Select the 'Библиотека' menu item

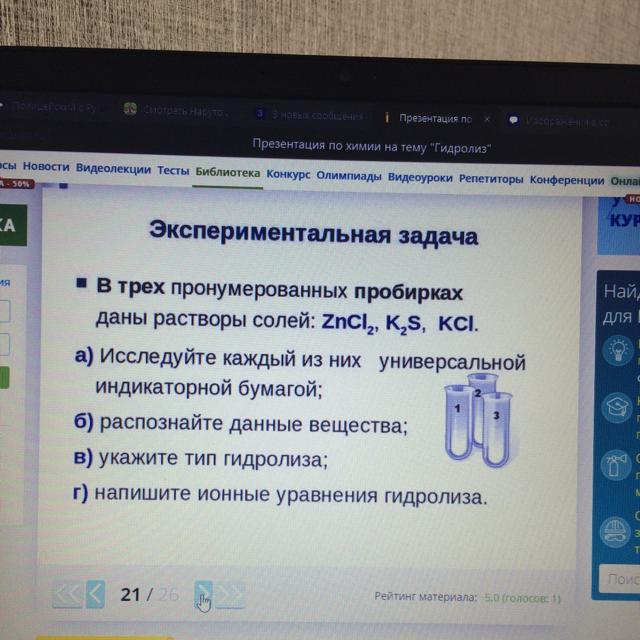point(228,172)
